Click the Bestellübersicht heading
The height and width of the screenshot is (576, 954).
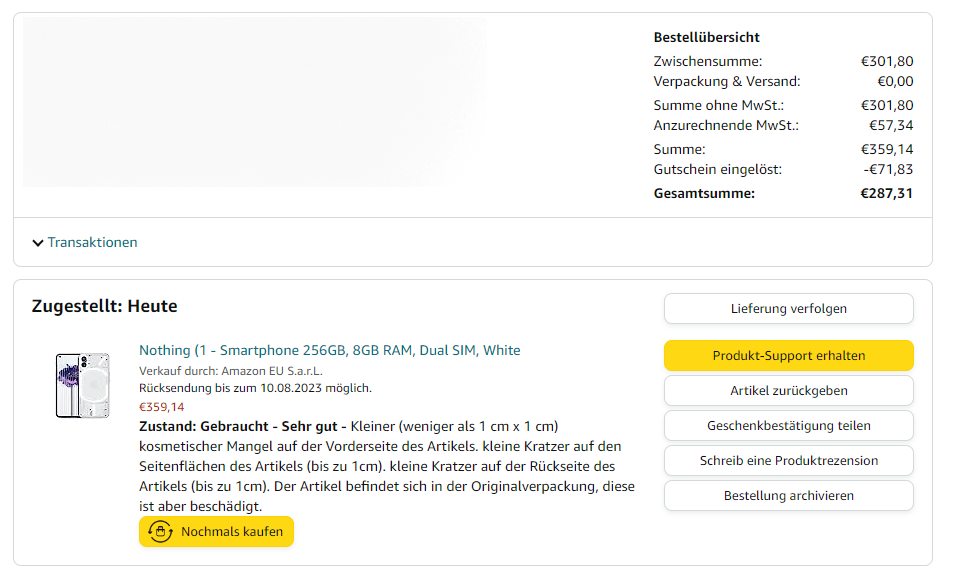click(706, 37)
